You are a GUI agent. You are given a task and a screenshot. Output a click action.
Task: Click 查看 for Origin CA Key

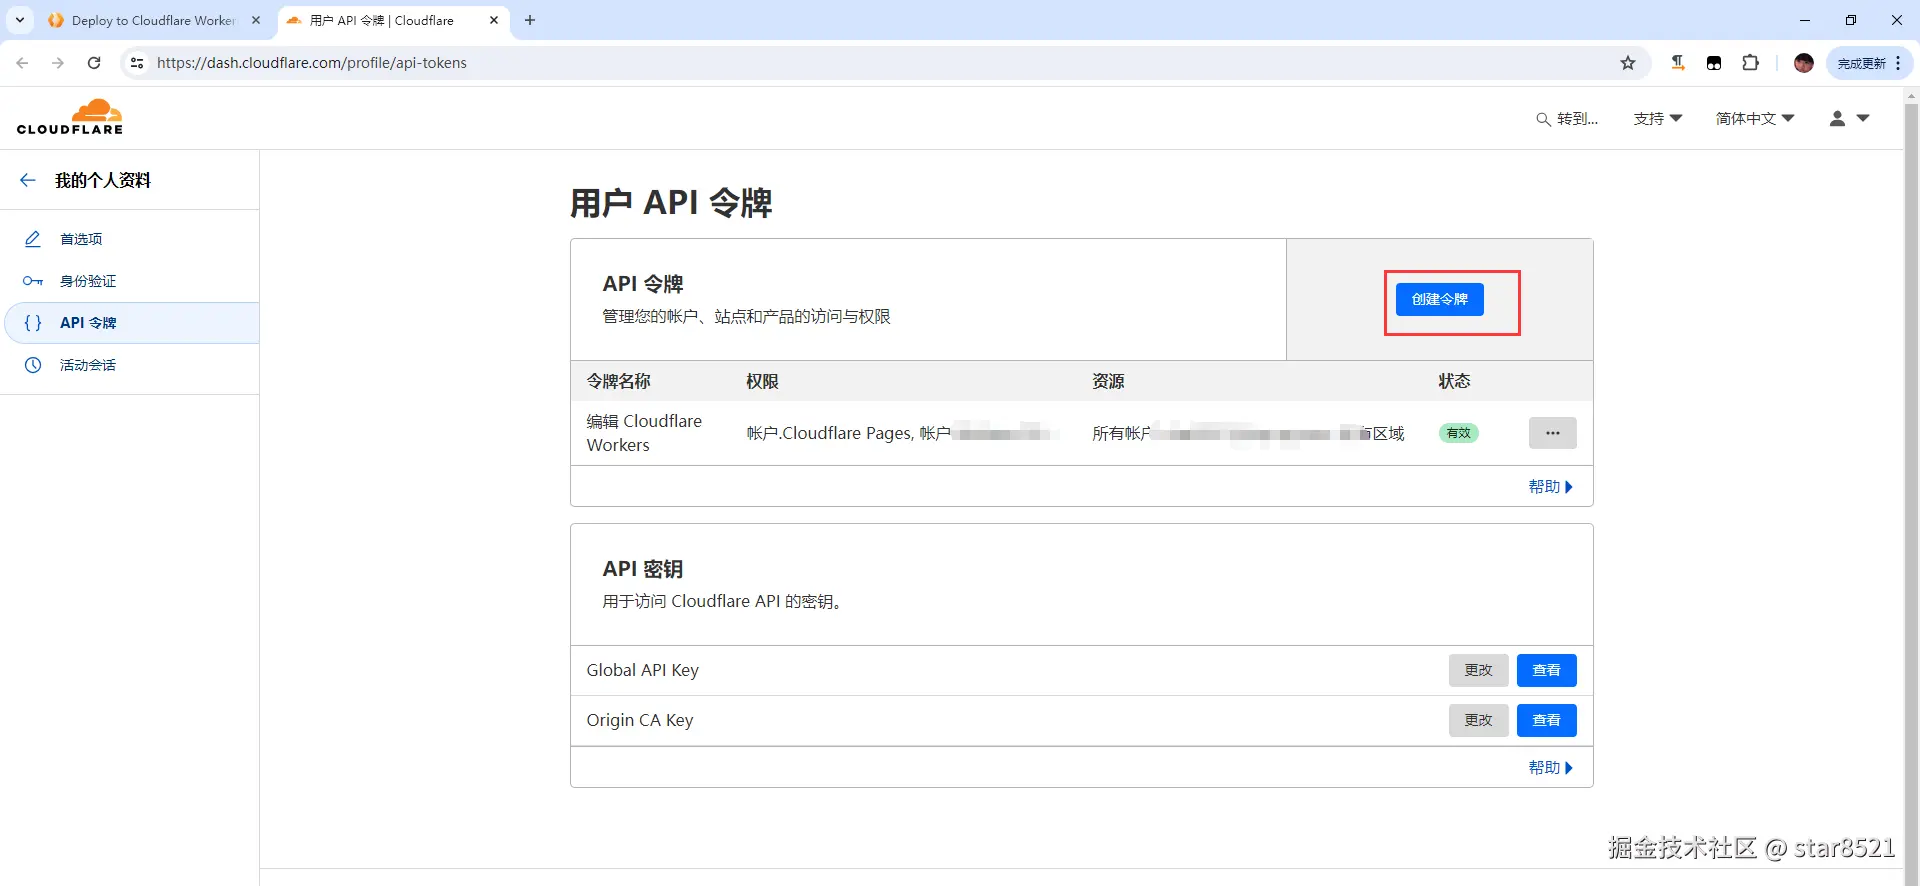click(1546, 720)
